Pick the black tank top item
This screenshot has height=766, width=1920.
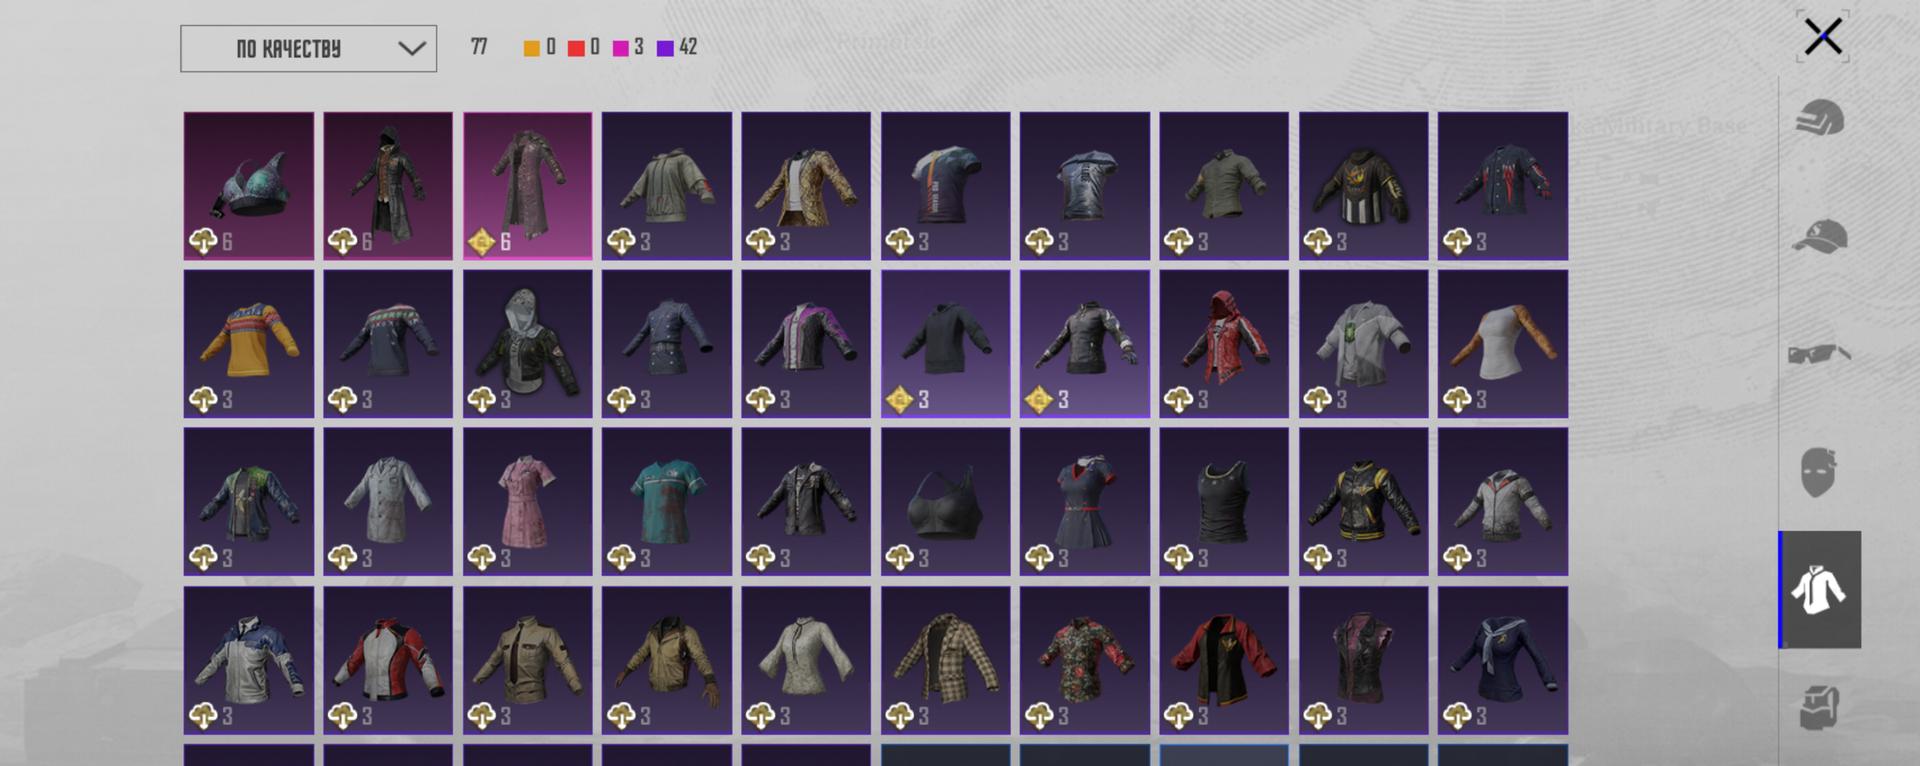point(1224,502)
